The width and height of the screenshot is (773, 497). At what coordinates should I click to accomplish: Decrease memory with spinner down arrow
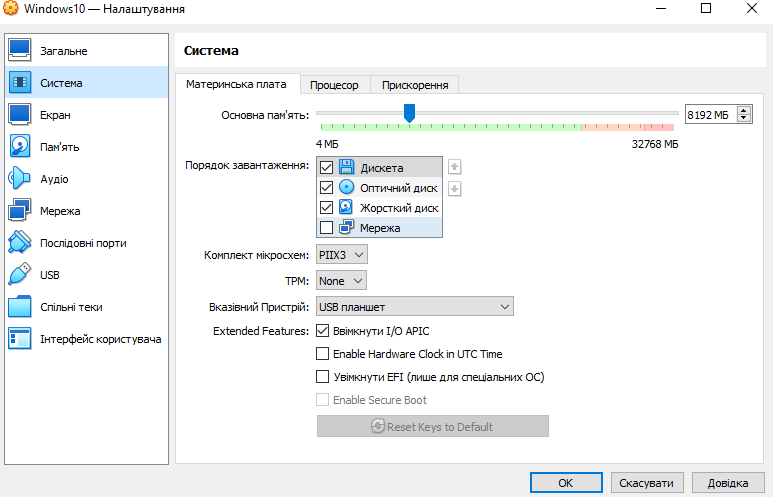(x=744, y=118)
